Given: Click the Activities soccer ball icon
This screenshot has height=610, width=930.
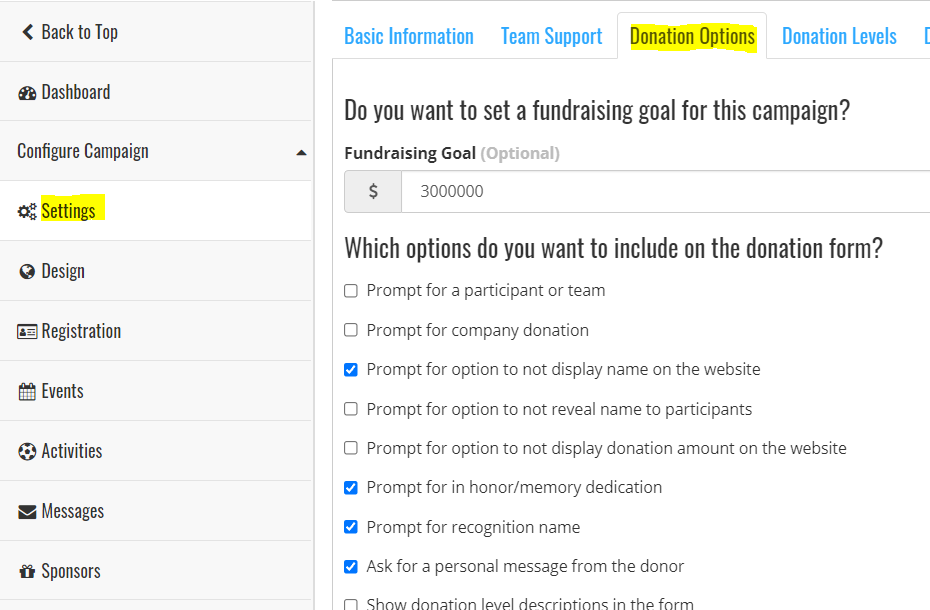Looking at the screenshot, I should tap(27, 452).
